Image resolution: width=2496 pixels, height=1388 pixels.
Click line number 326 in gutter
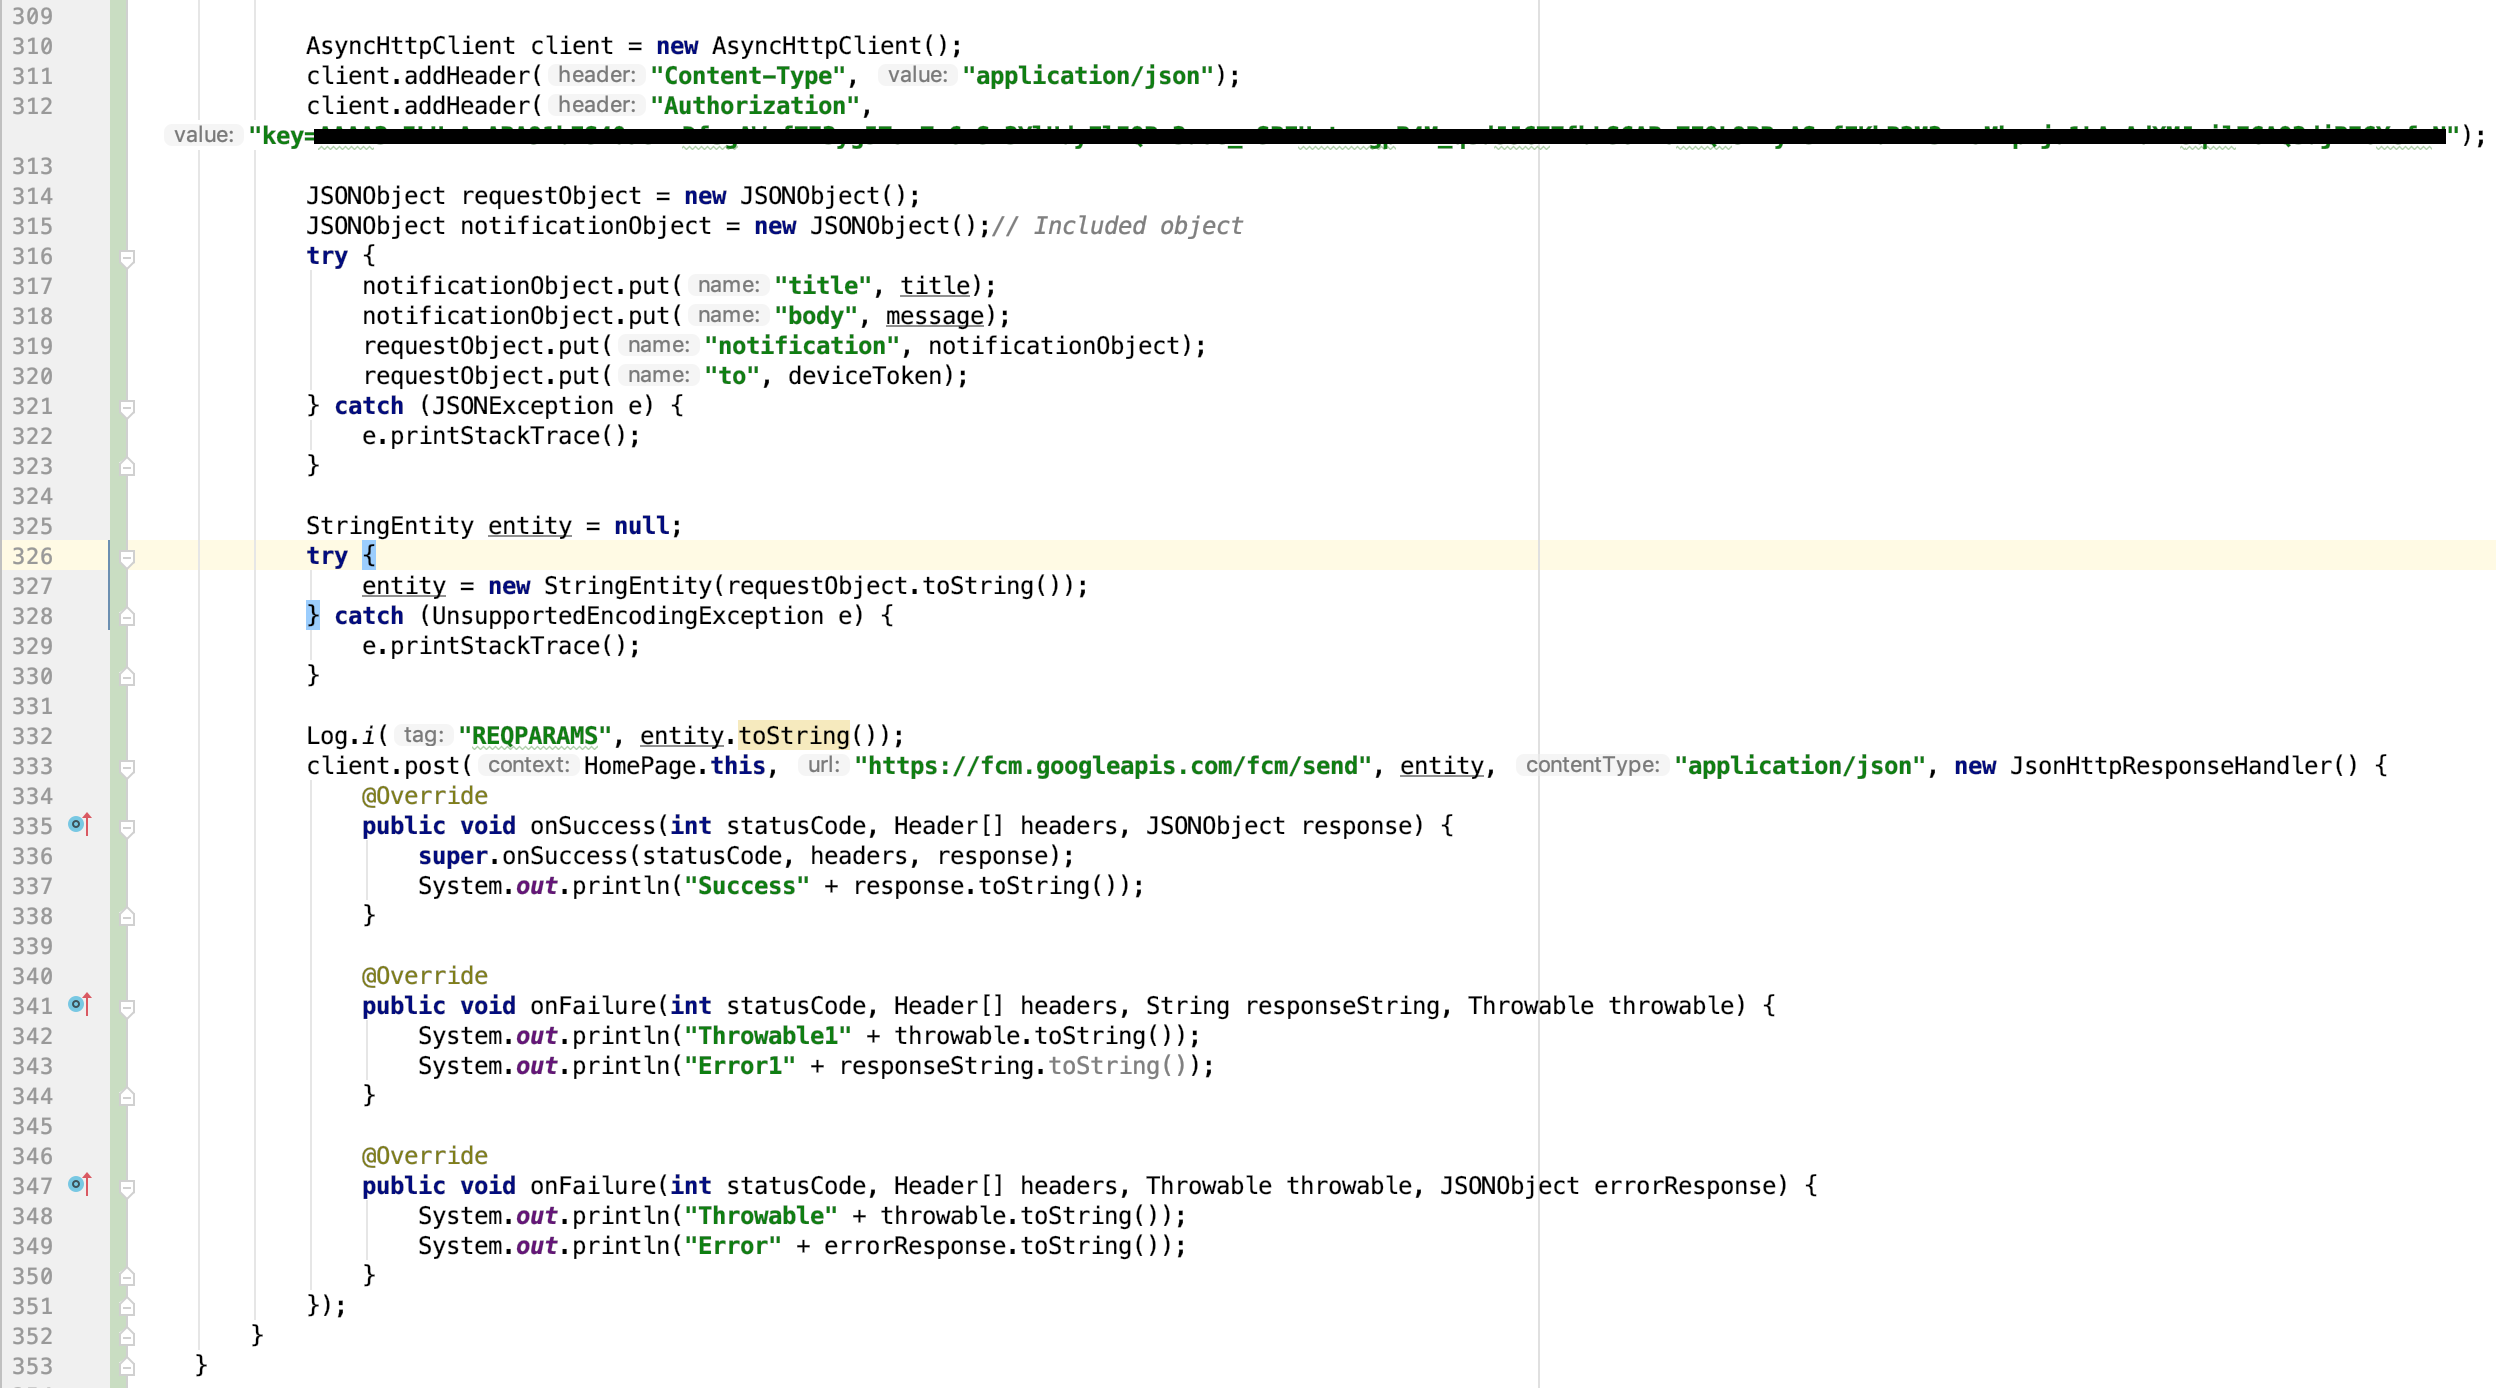(x=32, y=556)
